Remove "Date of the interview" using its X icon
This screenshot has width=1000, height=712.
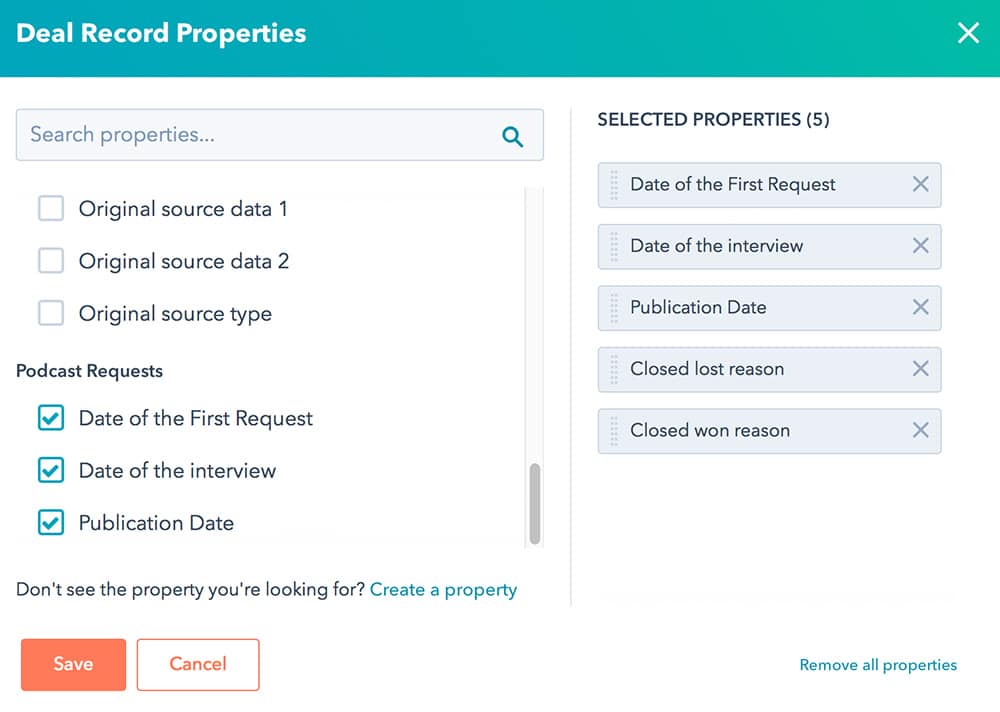(921, 247)
